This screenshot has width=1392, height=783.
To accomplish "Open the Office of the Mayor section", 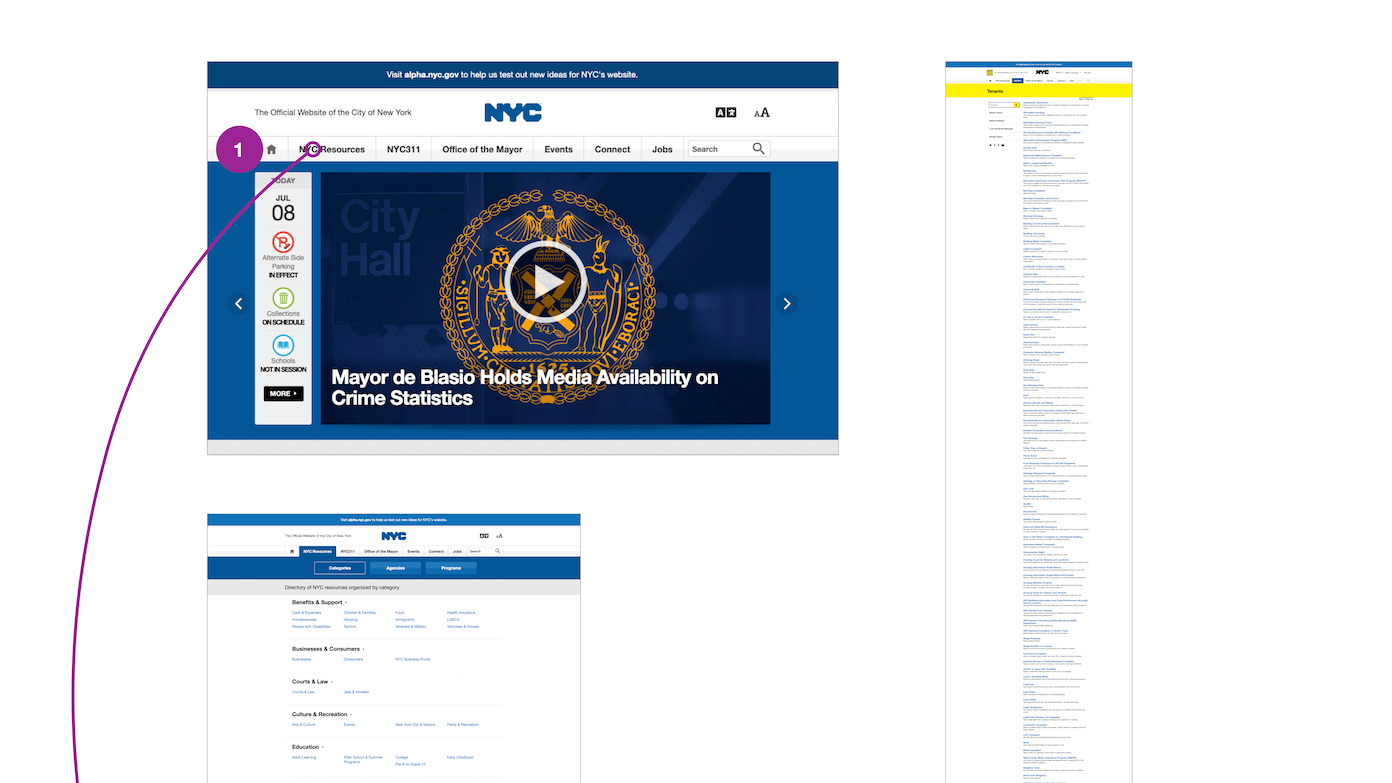I will tap(481, 148).
